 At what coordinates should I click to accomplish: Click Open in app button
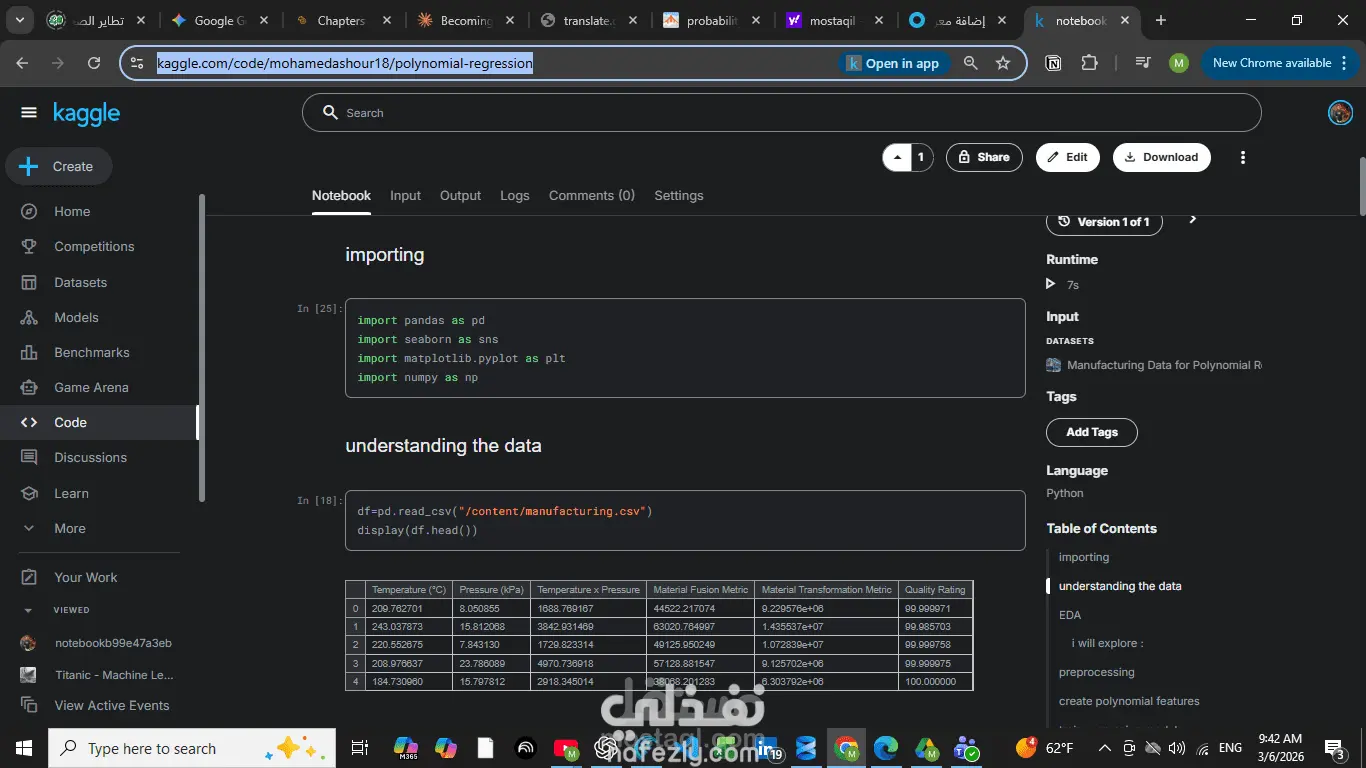pos(893,63)
